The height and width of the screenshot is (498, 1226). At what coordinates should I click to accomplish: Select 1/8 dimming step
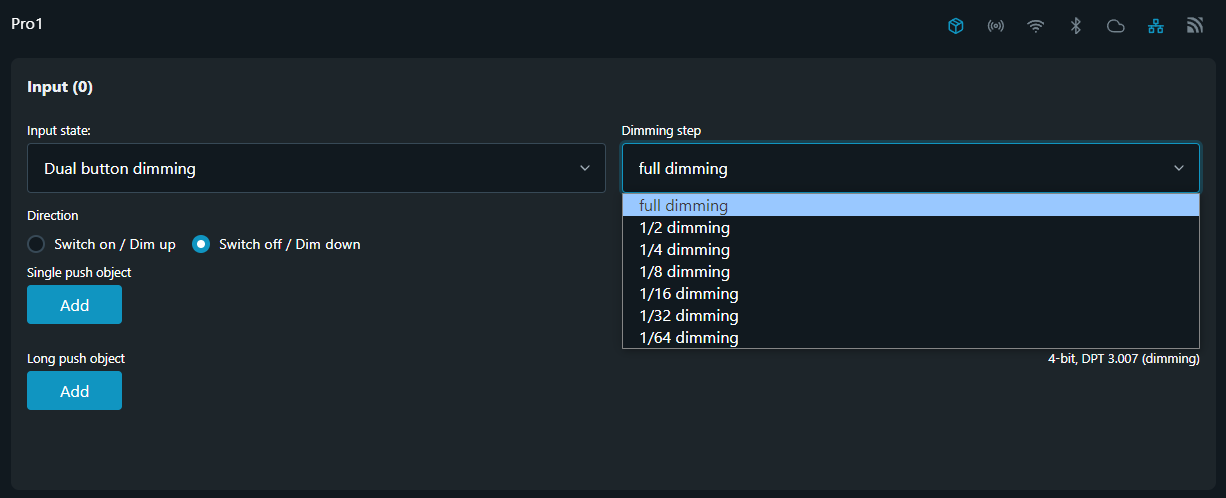684,272
